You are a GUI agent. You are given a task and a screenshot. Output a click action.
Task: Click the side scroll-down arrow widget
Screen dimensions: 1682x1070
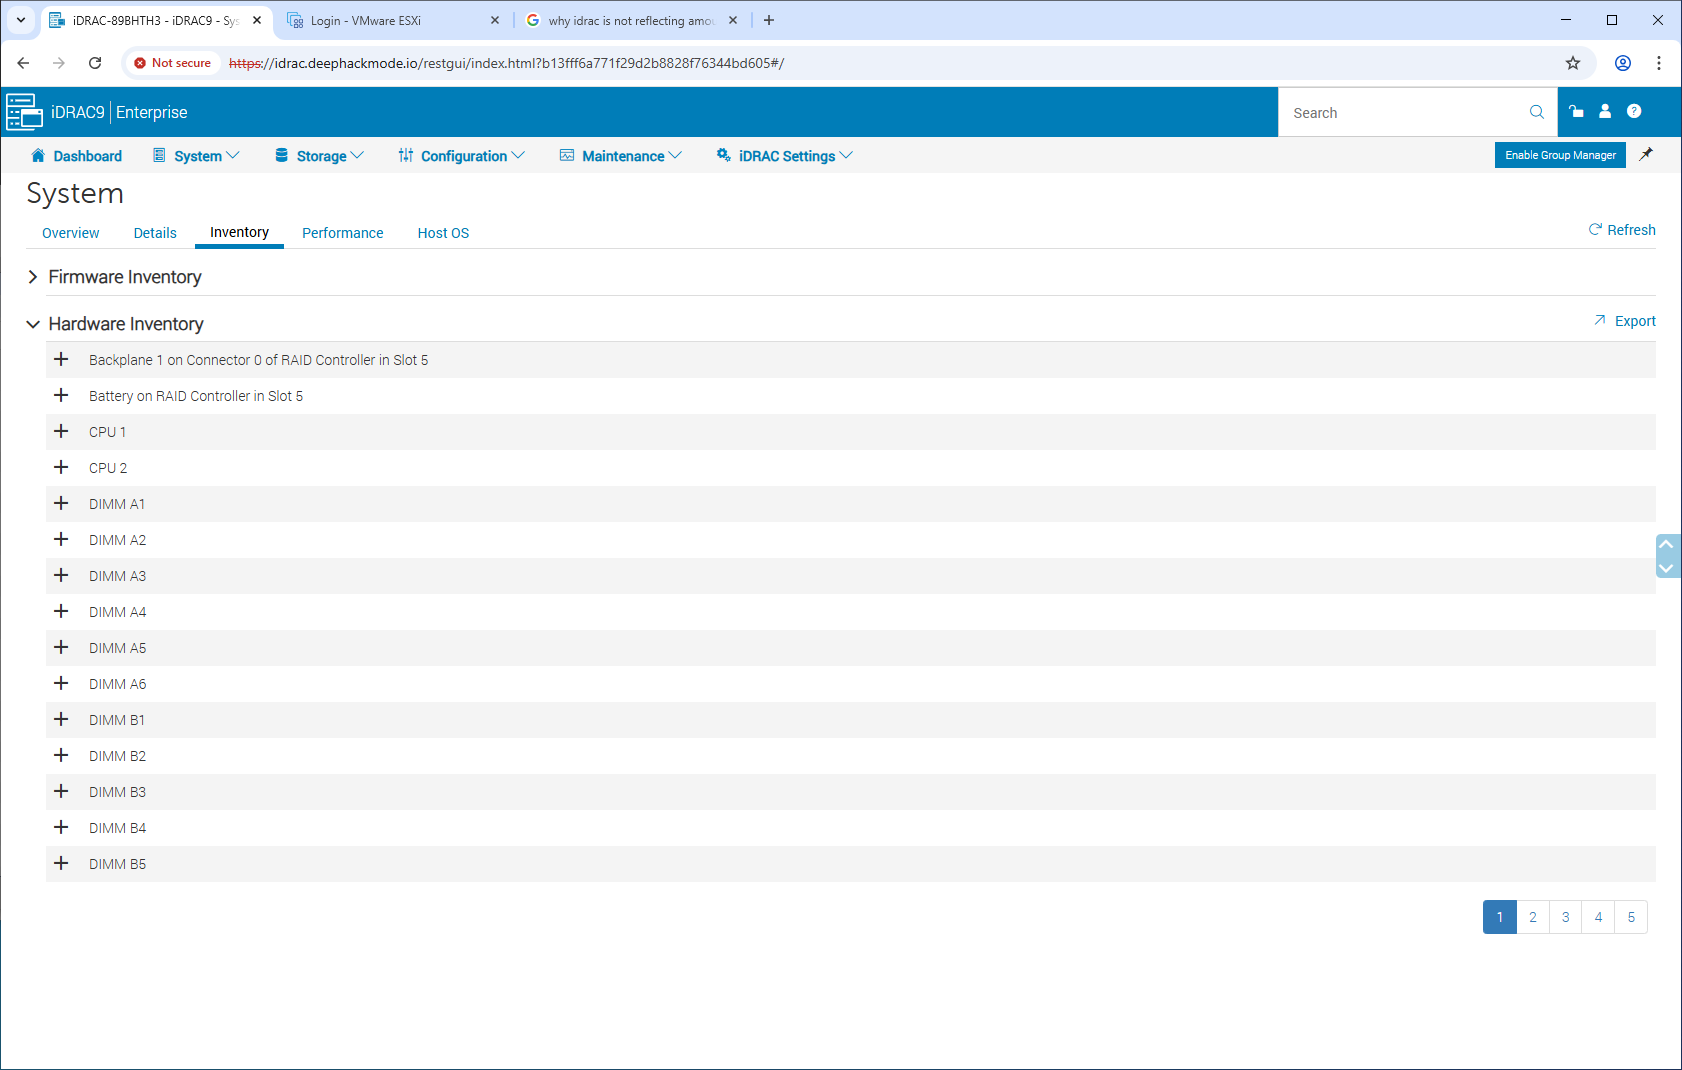(x=1667, y=568)
